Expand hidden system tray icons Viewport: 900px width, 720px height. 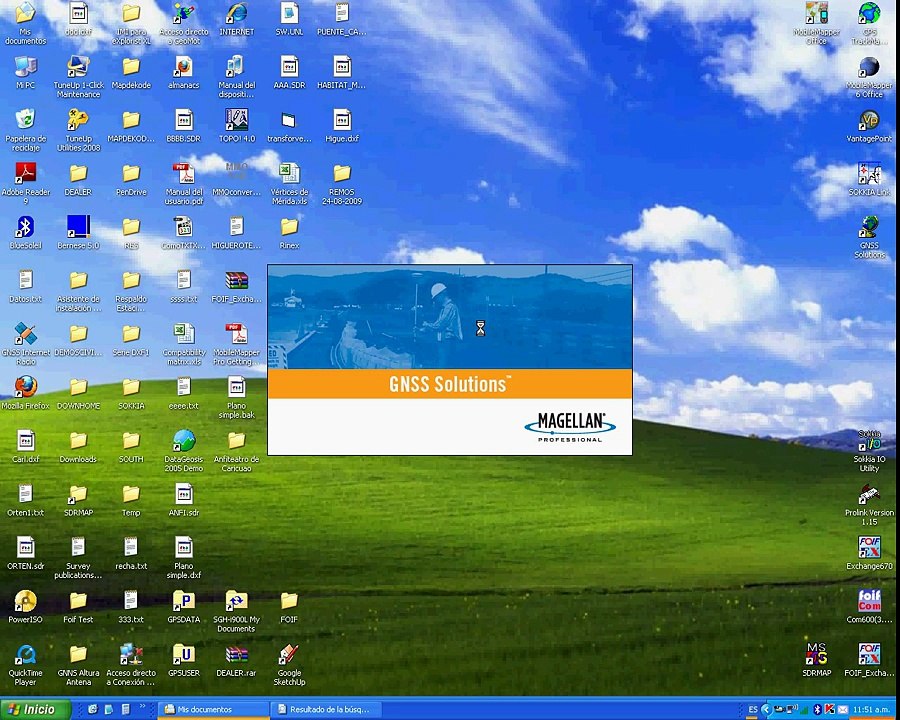(x=766, y=710)
